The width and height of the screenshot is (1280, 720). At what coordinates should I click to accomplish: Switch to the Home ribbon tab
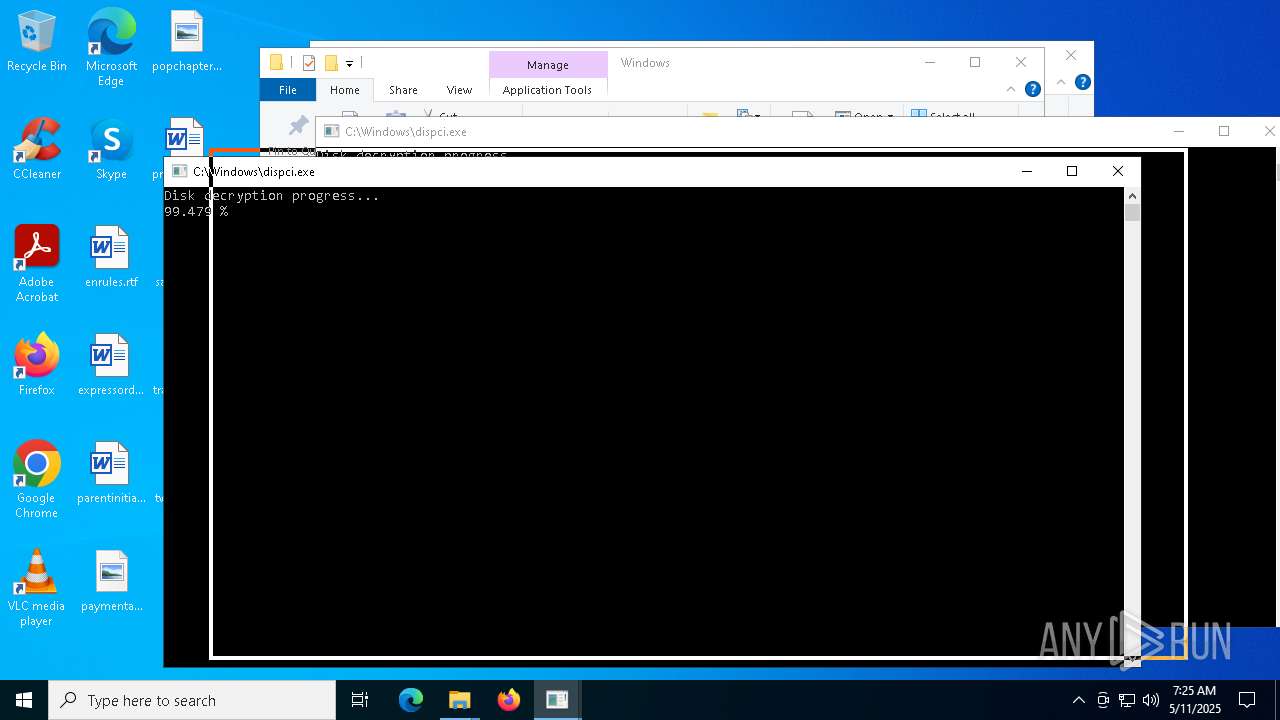(345, 90)
